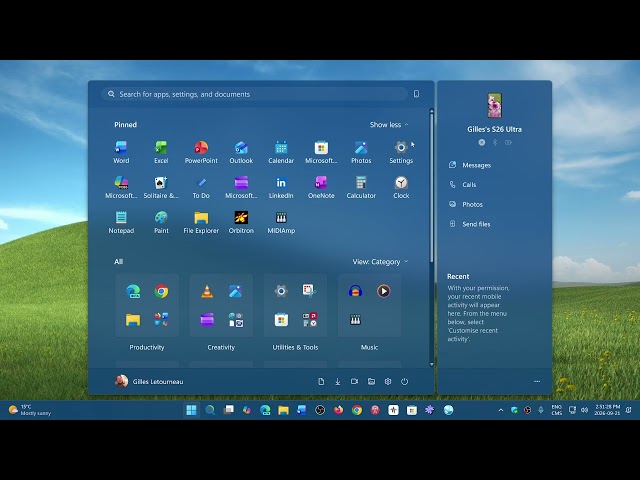
Task: Open the Gilles Letourneau account menu
Action: [149, 381]
